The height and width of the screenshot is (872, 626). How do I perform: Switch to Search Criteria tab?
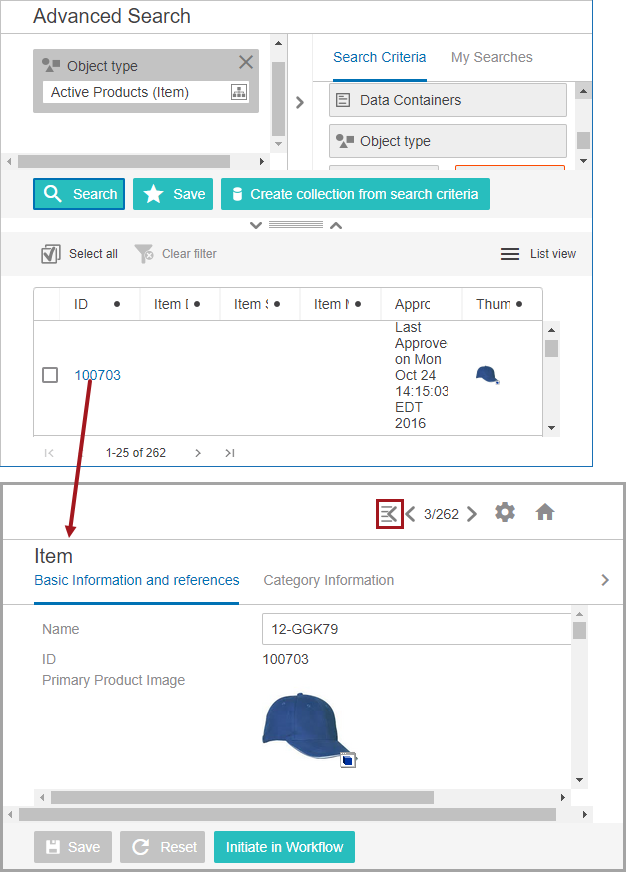tap(380, 57)
